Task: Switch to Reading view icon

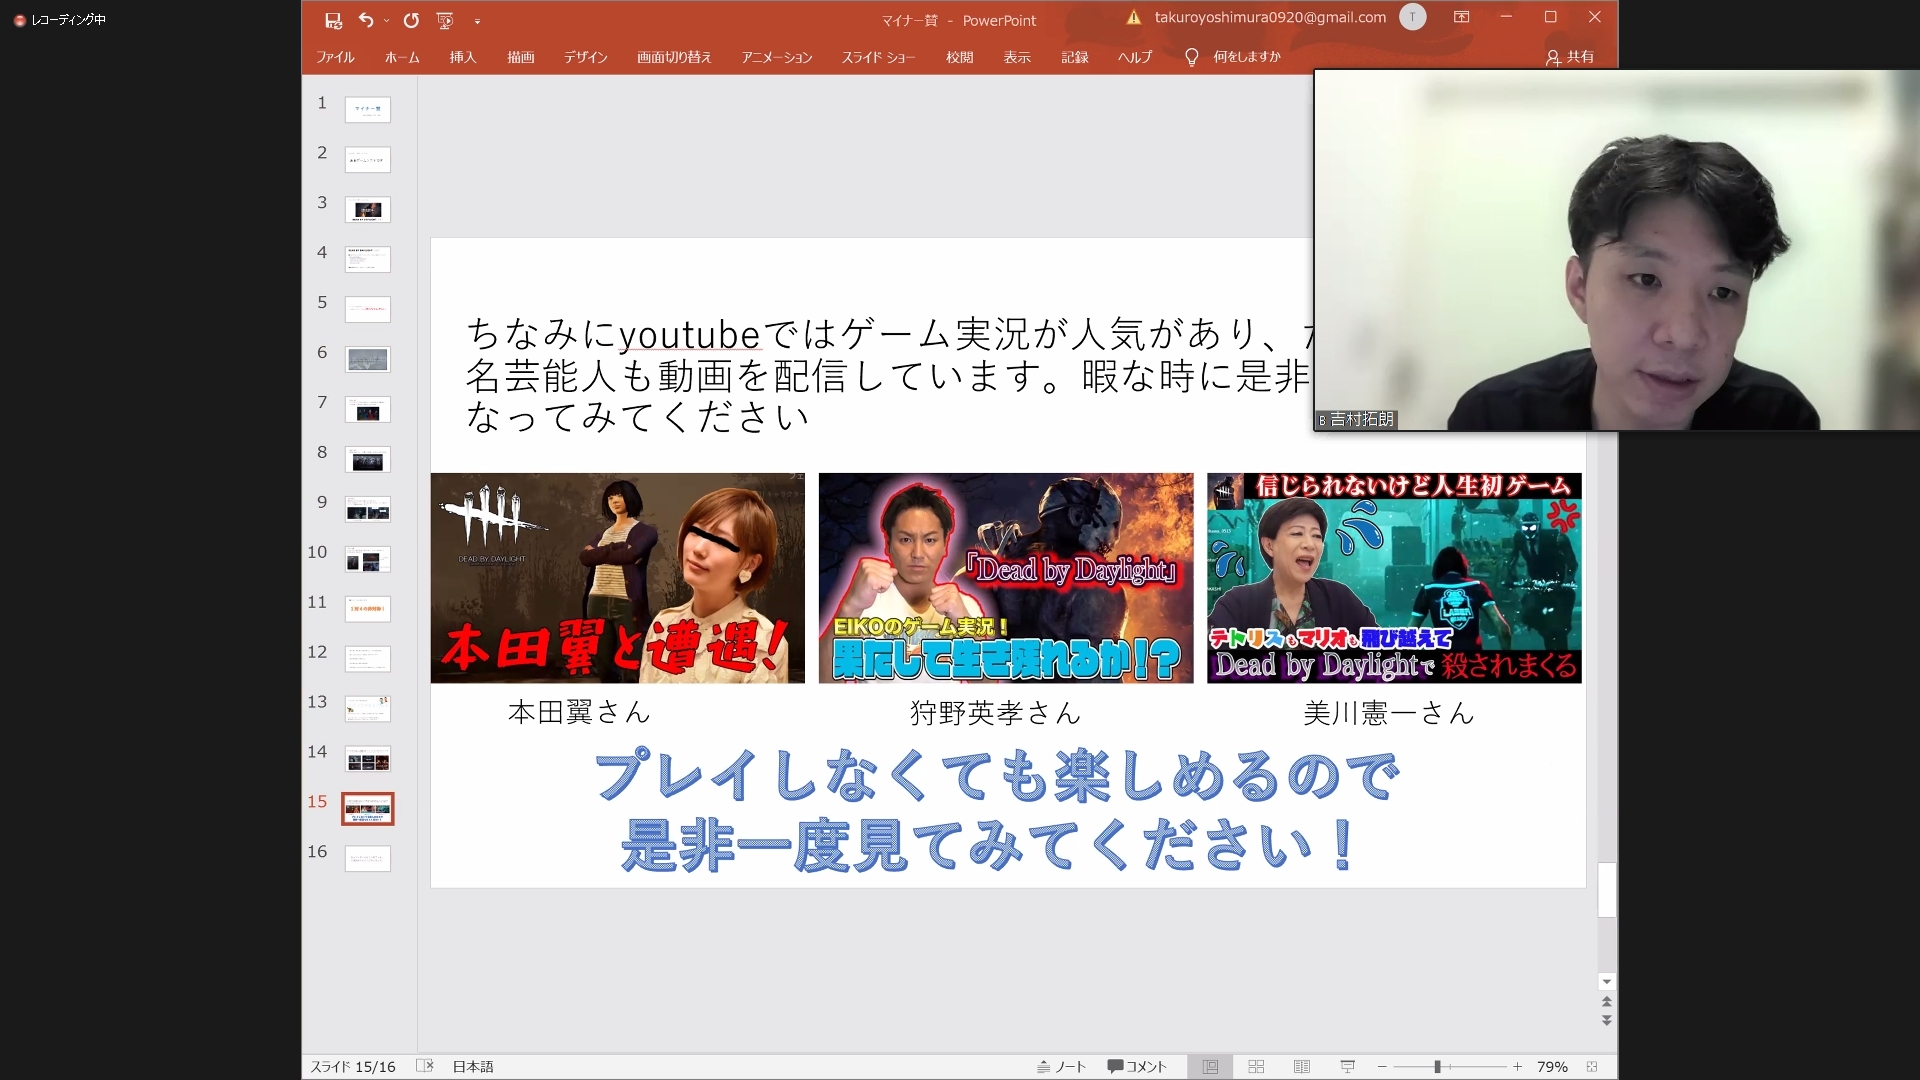Action: 1302,1067
